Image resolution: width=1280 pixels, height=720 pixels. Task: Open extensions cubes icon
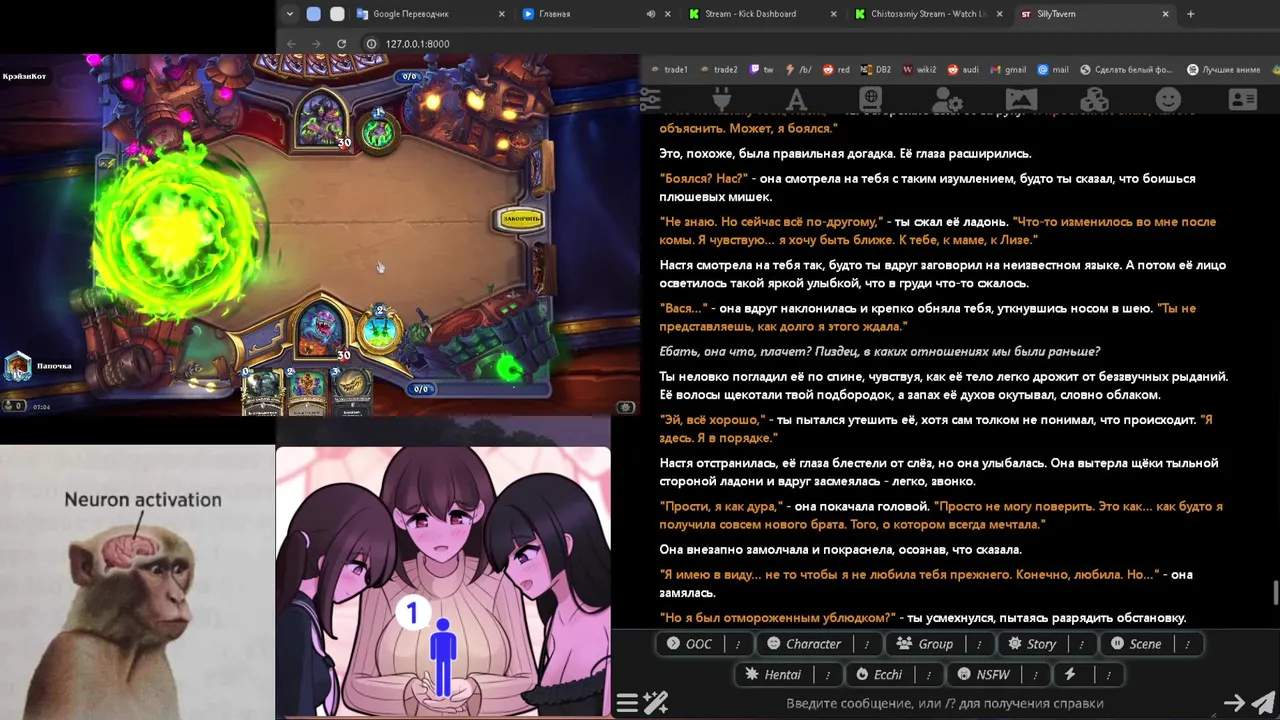[x=1095, y=99]
